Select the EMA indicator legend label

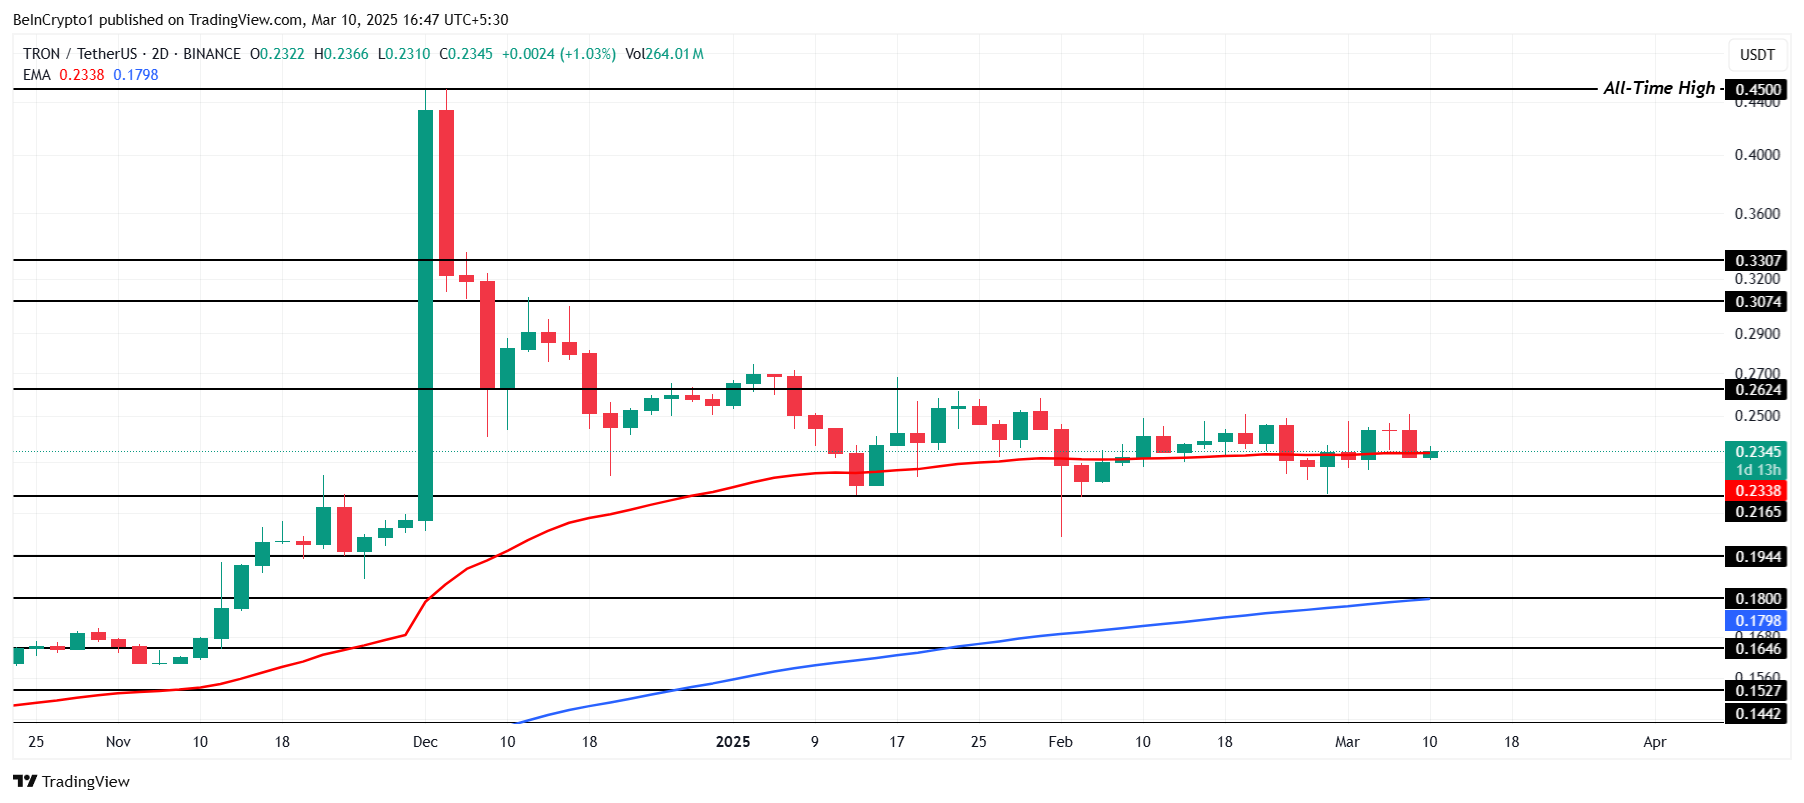tap(37, 75)
